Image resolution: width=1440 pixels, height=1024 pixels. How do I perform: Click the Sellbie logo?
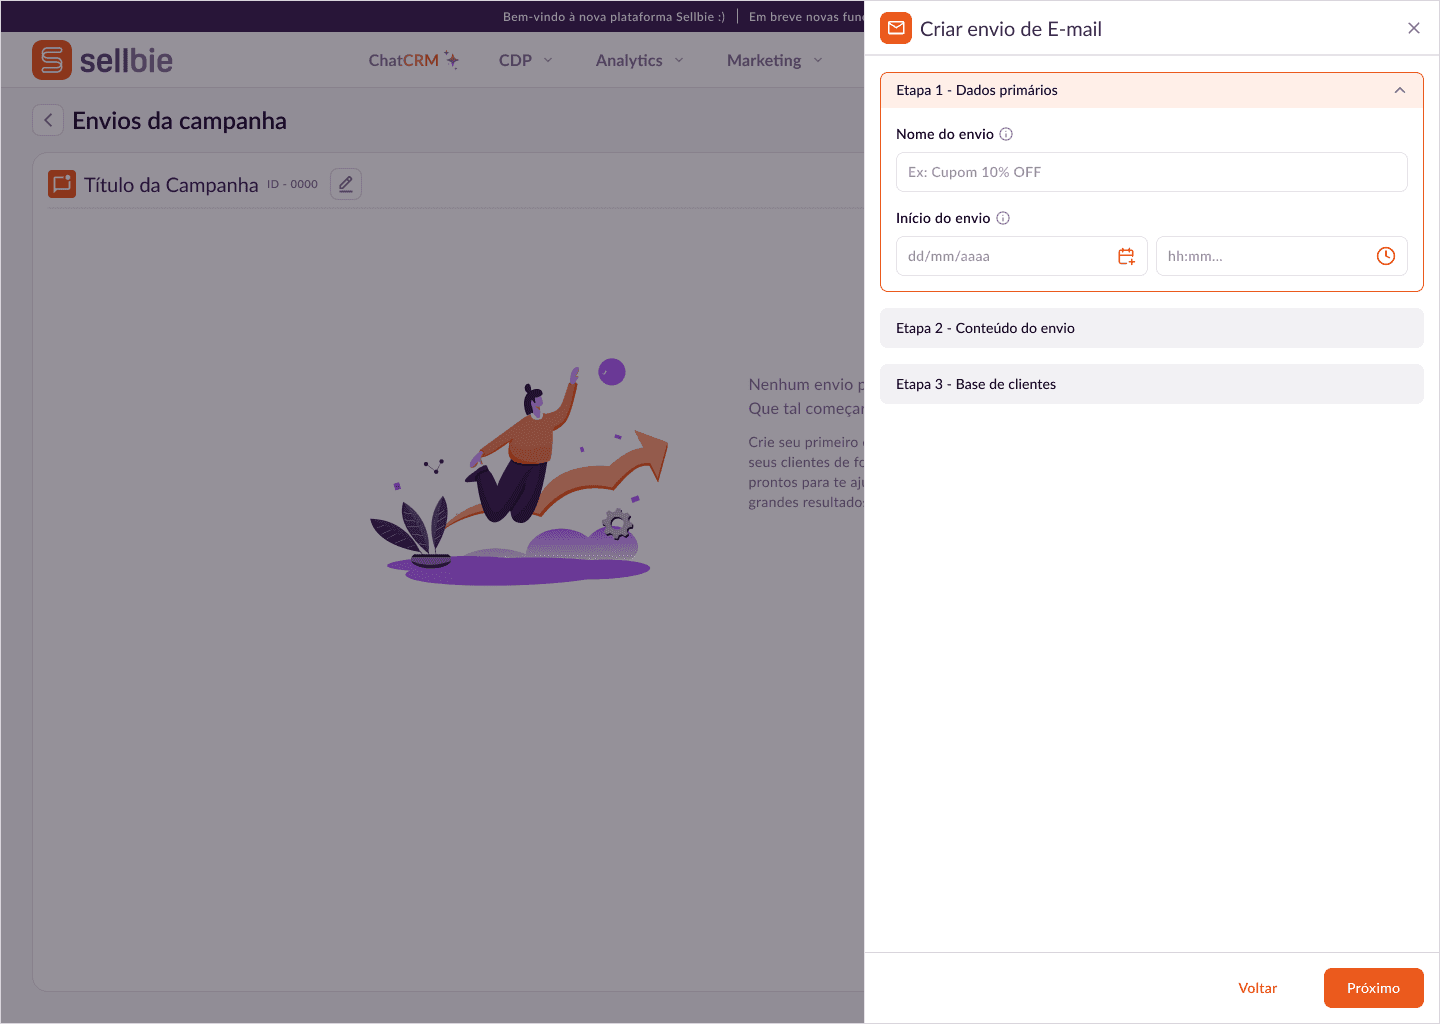pos(102,60)
